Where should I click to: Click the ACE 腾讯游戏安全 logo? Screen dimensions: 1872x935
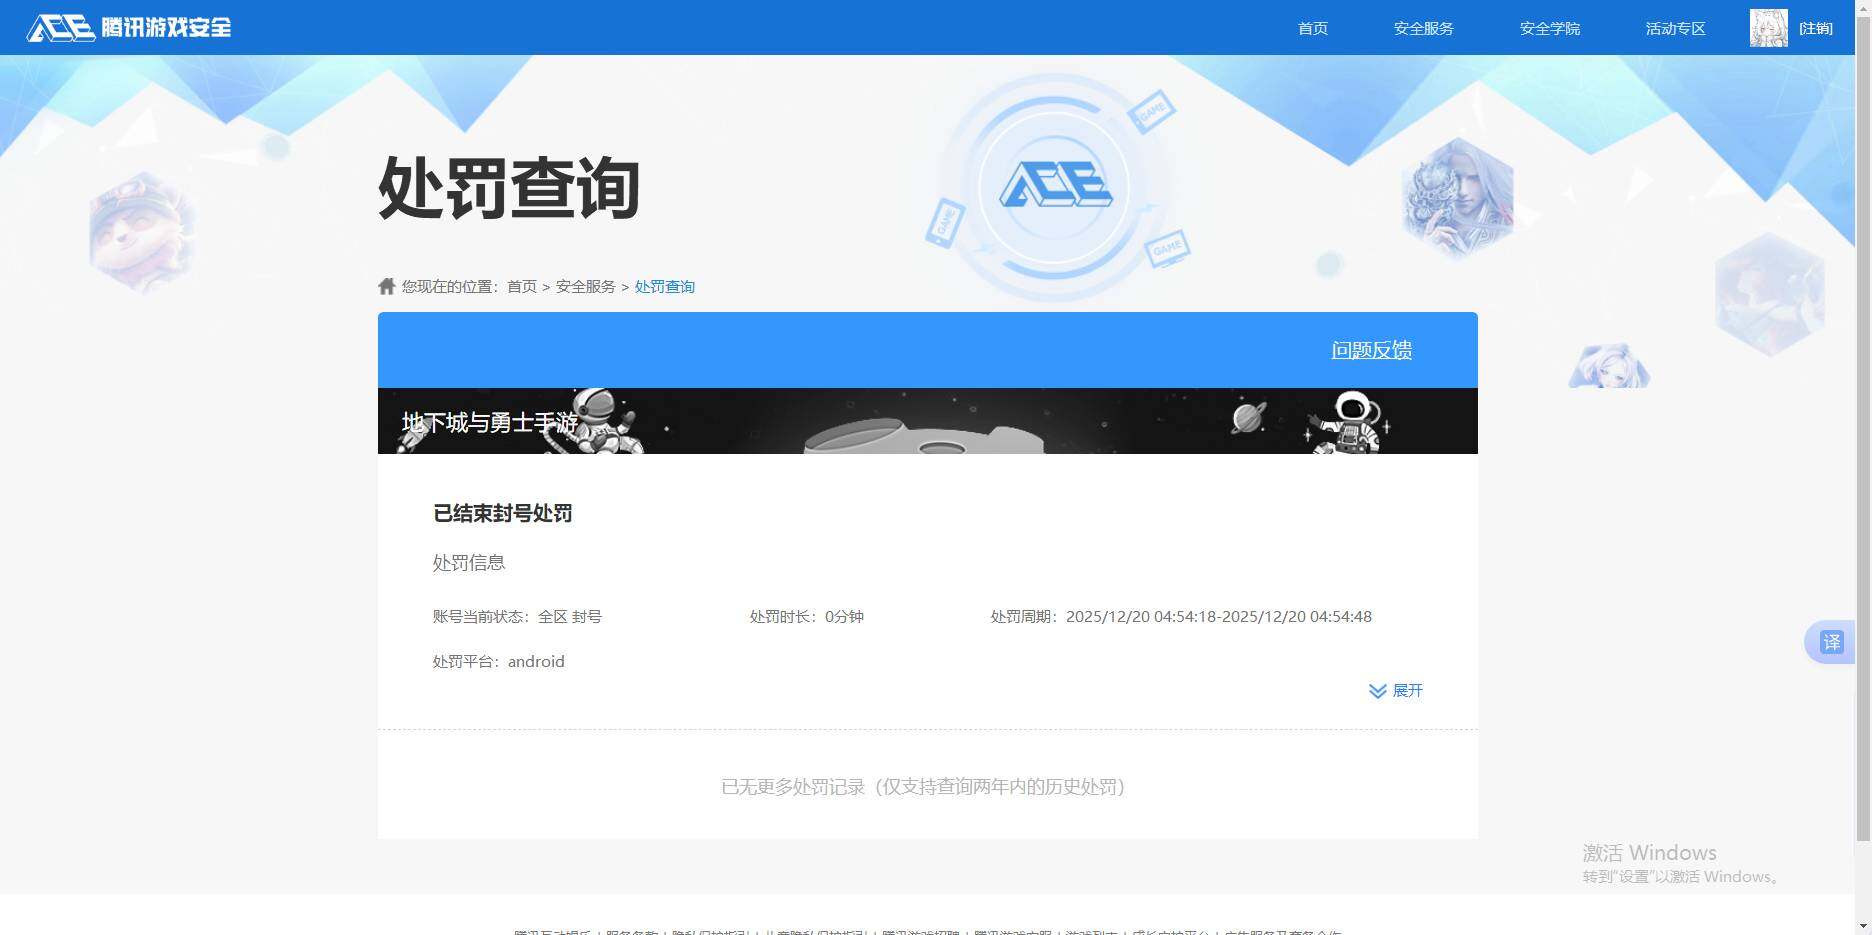128,27
